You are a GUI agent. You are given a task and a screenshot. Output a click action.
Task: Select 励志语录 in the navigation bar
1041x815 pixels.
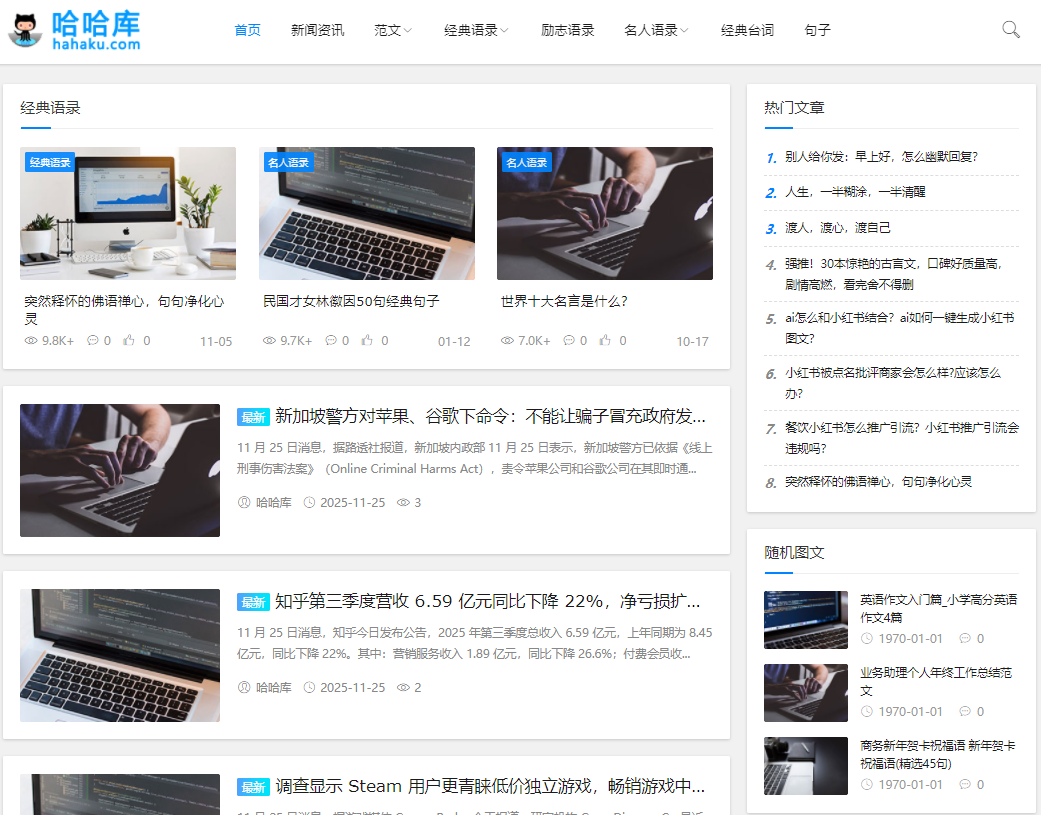[x=567, y=30]
